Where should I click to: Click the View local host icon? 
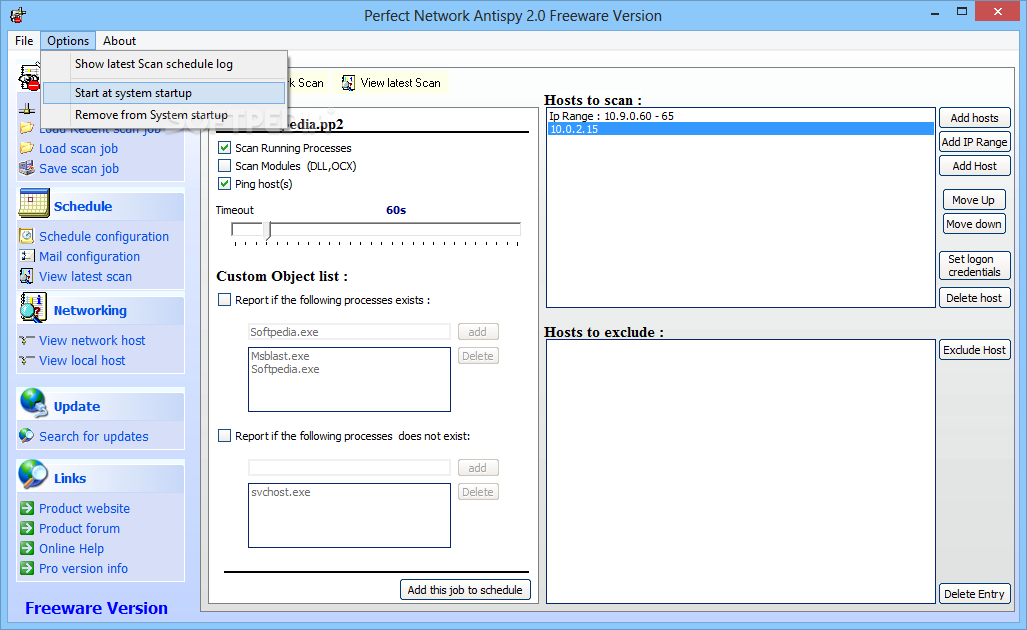pyautogui.click(x=26, y=360)
